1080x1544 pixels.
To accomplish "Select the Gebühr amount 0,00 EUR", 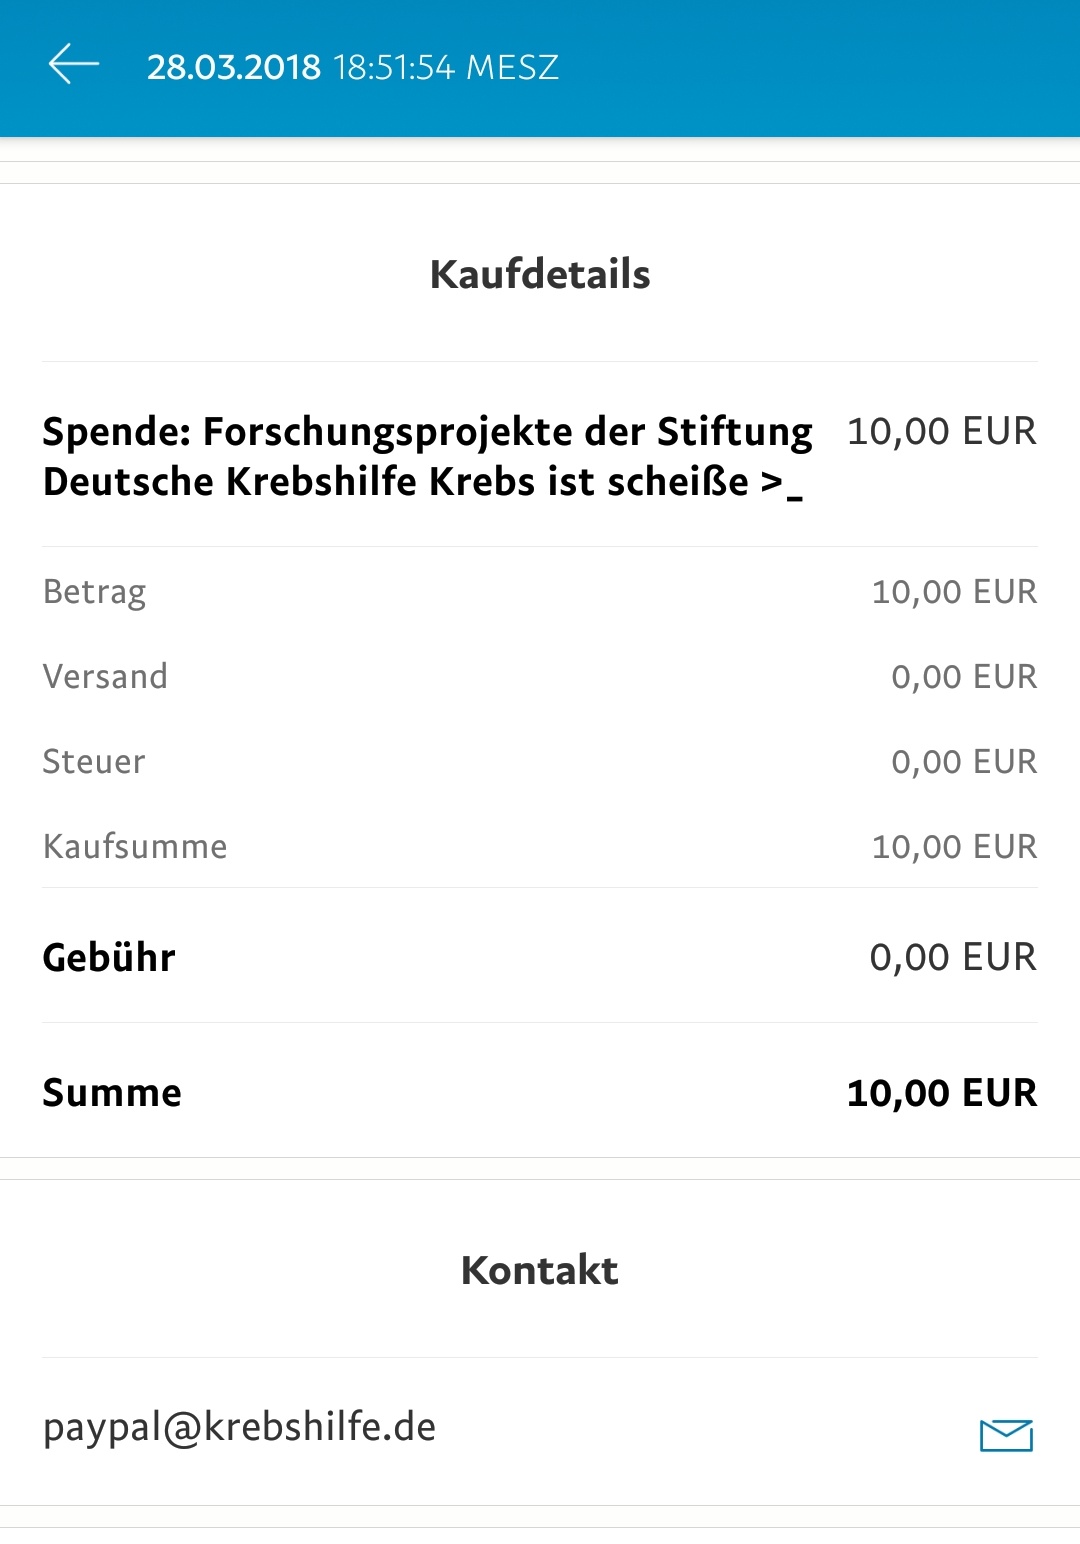I will coord(953,958).
